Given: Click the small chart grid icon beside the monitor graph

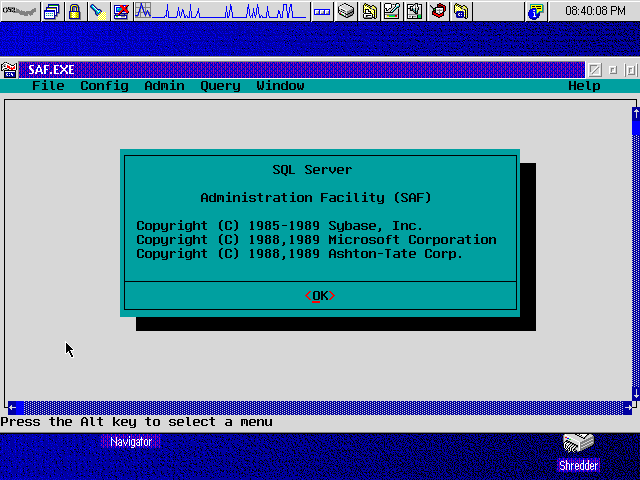Looking at the screenshot, I should [x=143, y=11].
